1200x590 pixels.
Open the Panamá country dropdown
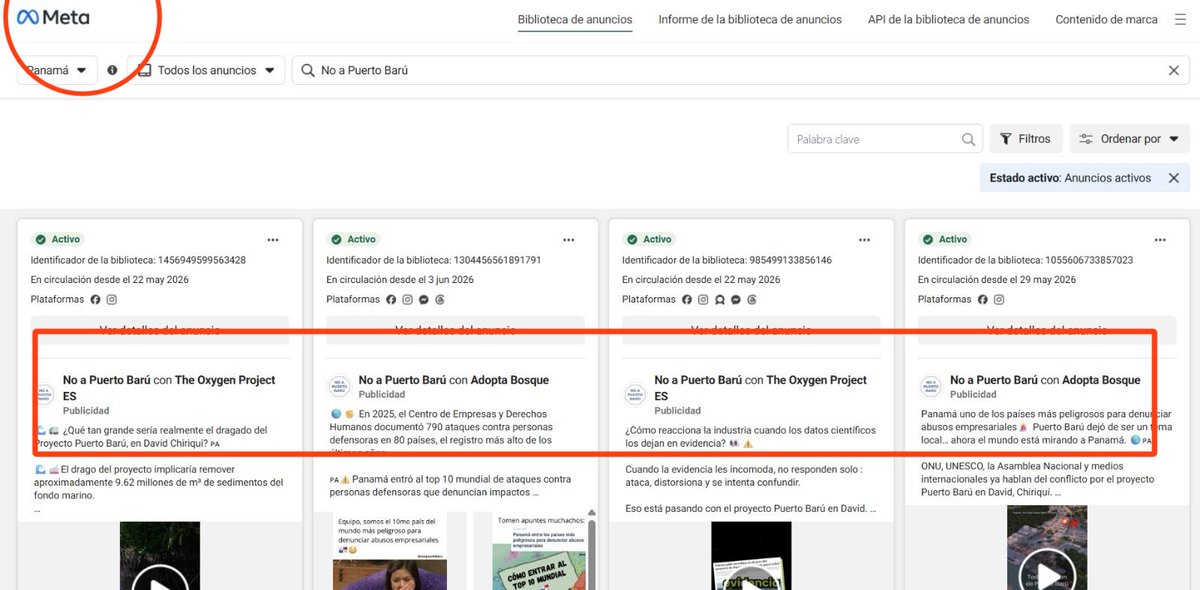pyautogui.click(x=57, y=70)
